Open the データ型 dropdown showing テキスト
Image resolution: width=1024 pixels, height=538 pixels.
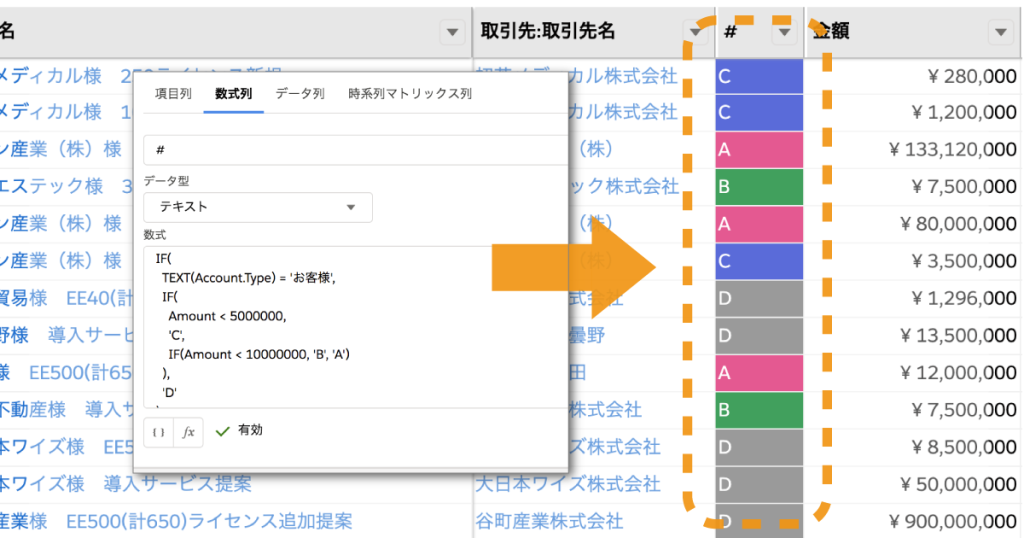click(x=258, y=207)
